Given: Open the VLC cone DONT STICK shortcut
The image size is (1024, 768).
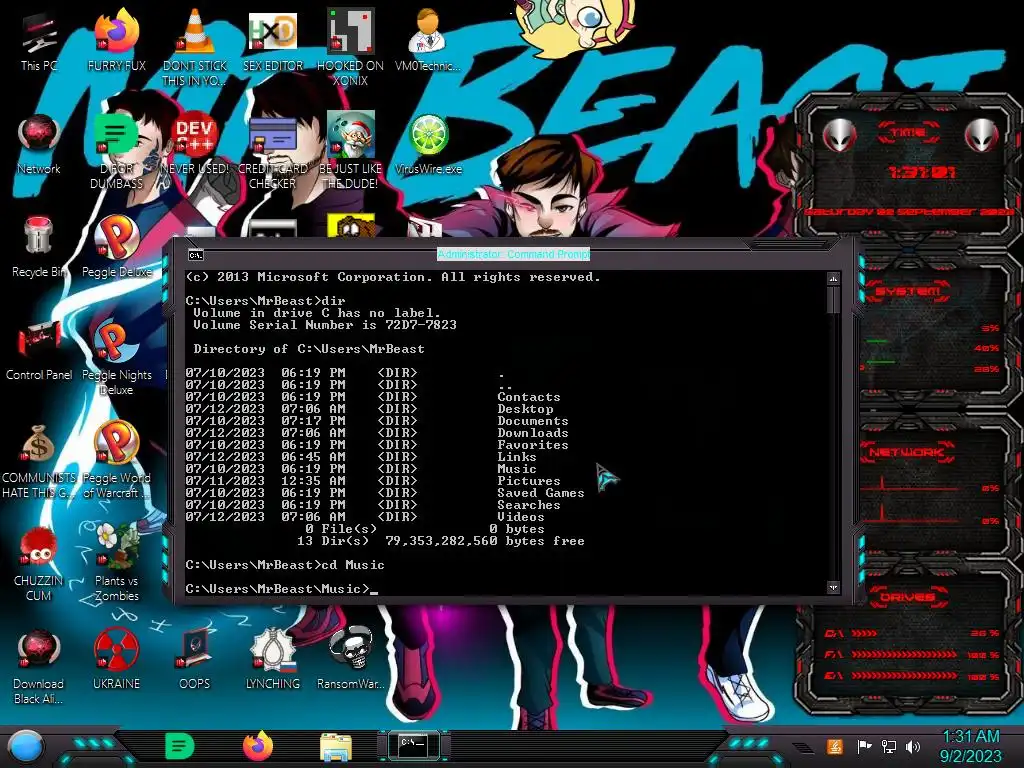Looking at the screenshot, I should pos(194,47).
